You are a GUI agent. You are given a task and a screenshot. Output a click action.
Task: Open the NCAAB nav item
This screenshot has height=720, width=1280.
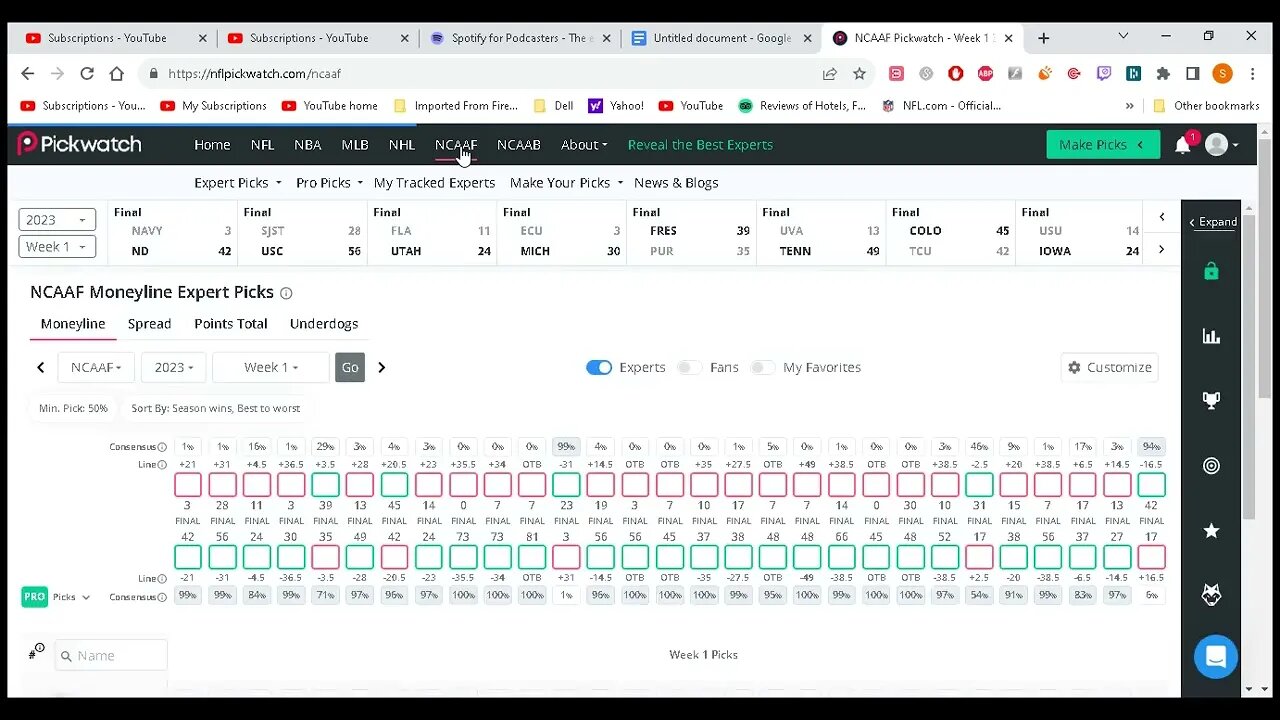click(519, 145)
